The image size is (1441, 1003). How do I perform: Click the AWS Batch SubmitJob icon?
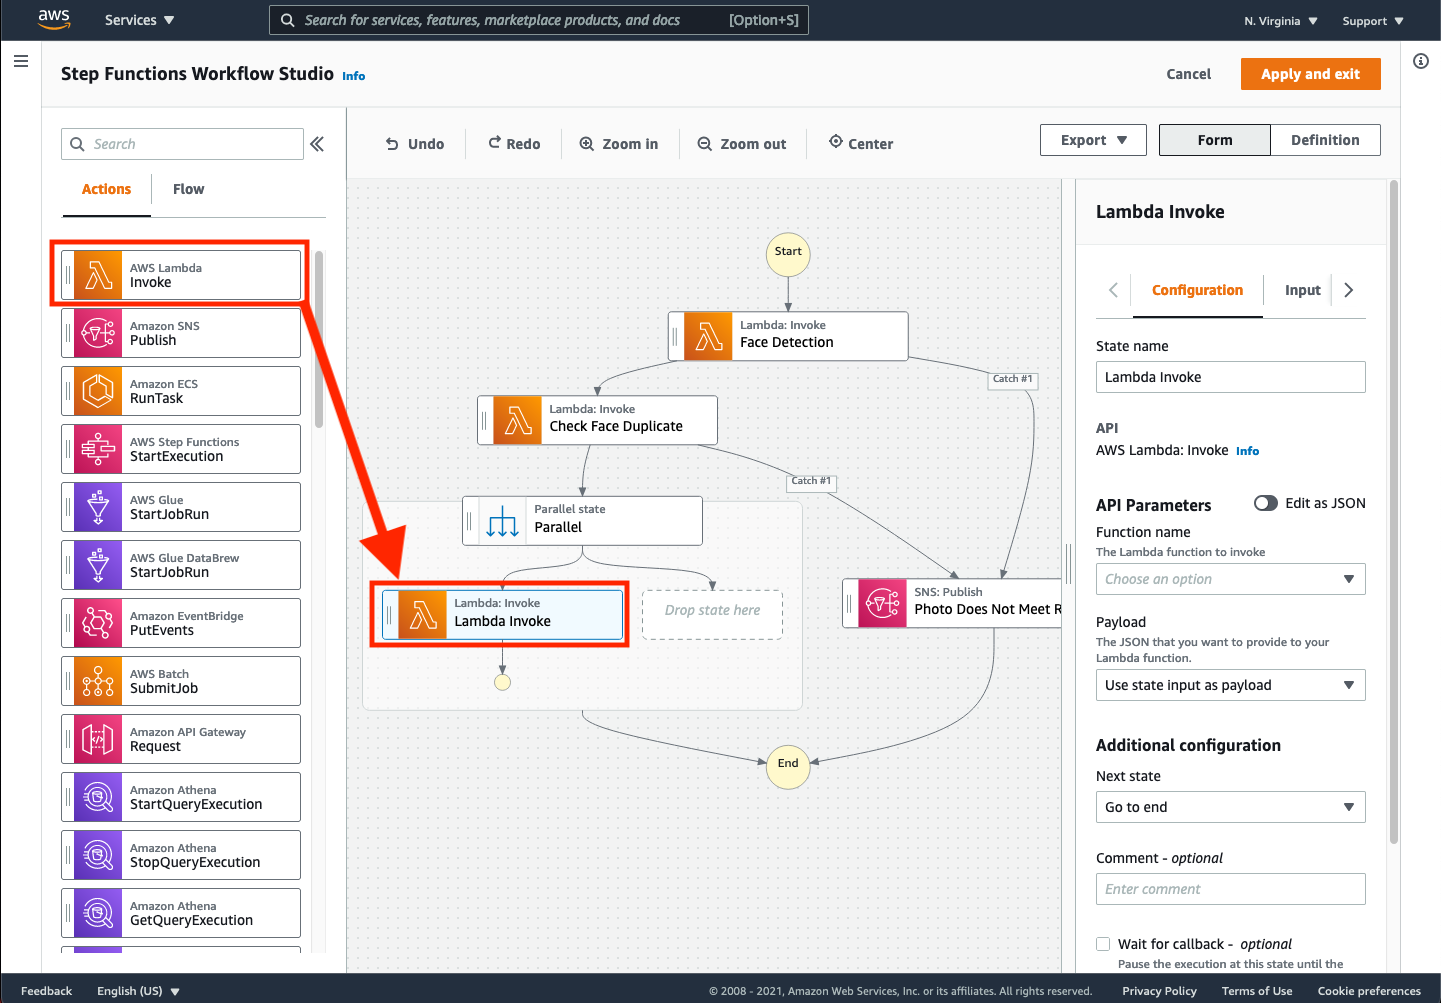[98, 681]
